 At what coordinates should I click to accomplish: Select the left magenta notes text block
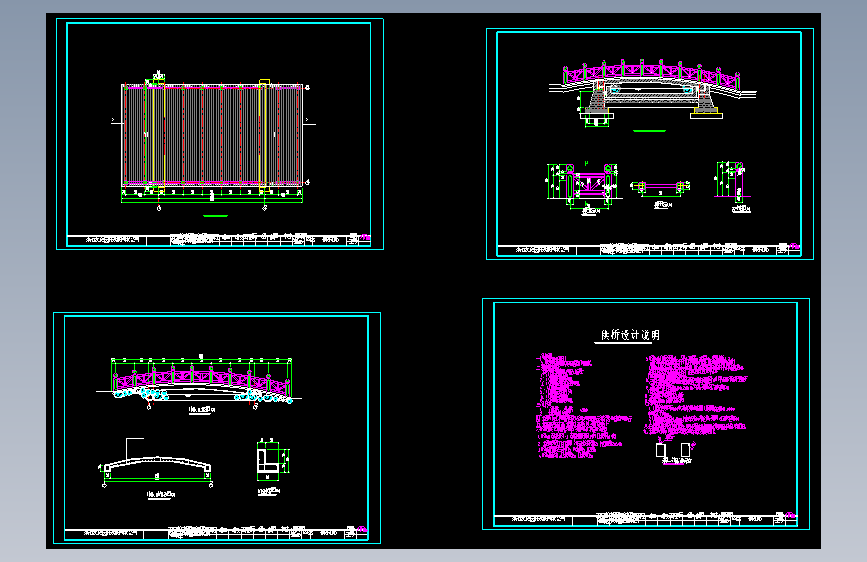(x=582, y=405)
